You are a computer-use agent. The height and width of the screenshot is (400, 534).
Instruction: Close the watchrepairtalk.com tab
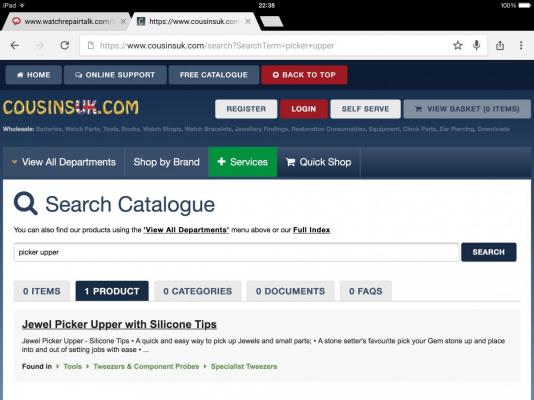[123, 21]
